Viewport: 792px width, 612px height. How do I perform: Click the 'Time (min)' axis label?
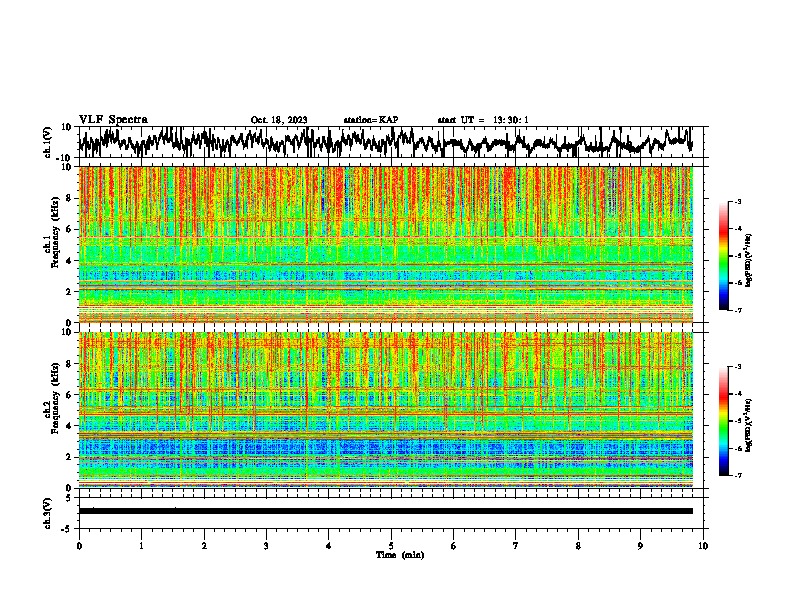(400, 555)
